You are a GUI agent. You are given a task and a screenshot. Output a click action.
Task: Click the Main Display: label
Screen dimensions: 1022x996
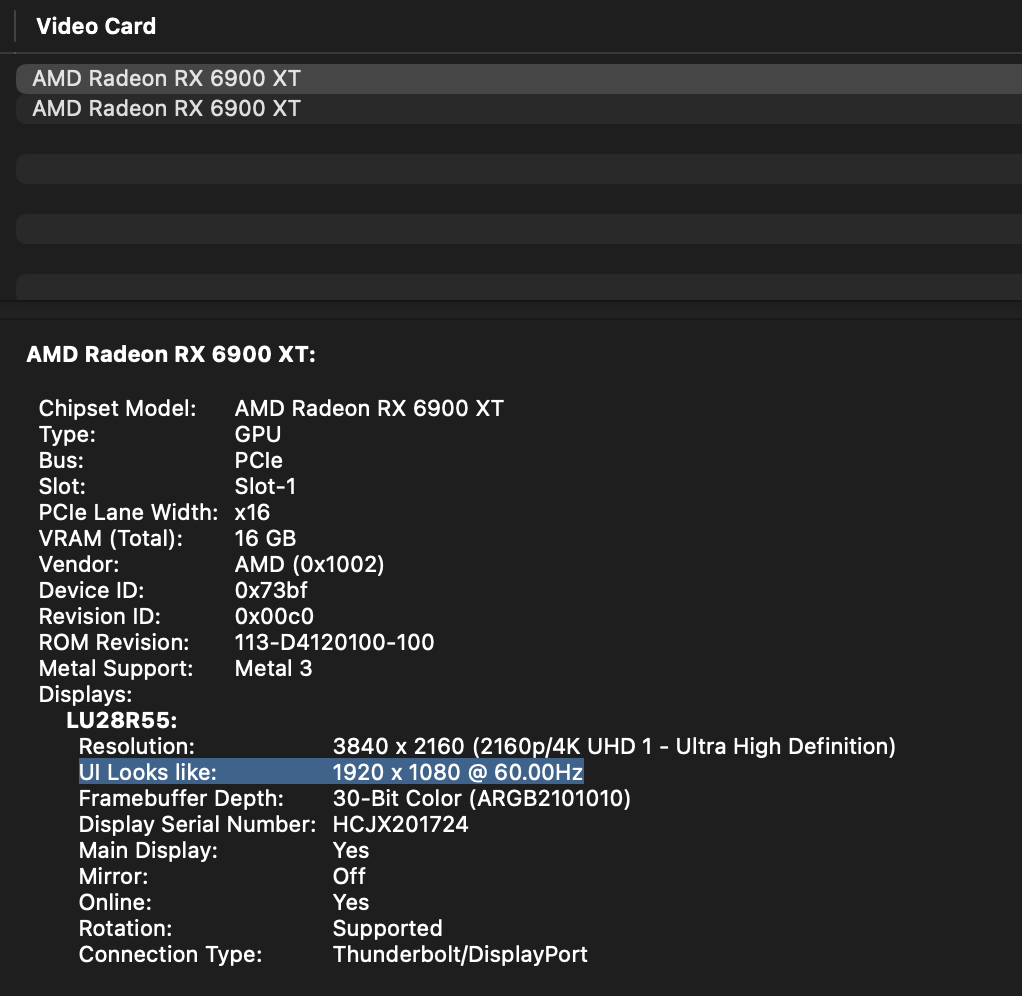tap(149, 851)
